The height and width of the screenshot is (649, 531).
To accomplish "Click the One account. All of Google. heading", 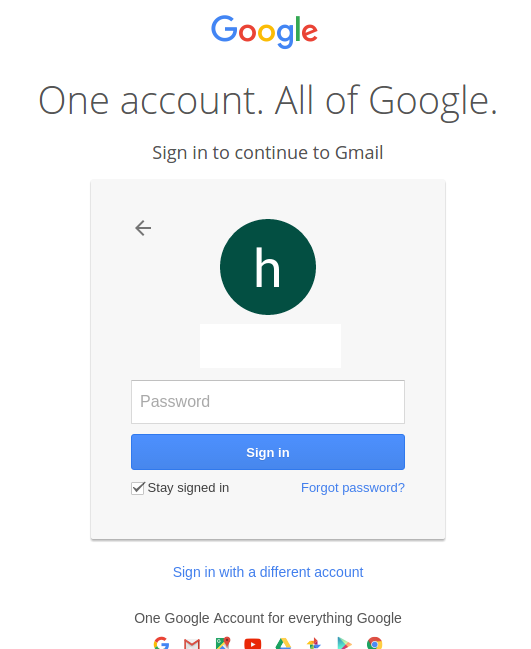I will [268, 101].
